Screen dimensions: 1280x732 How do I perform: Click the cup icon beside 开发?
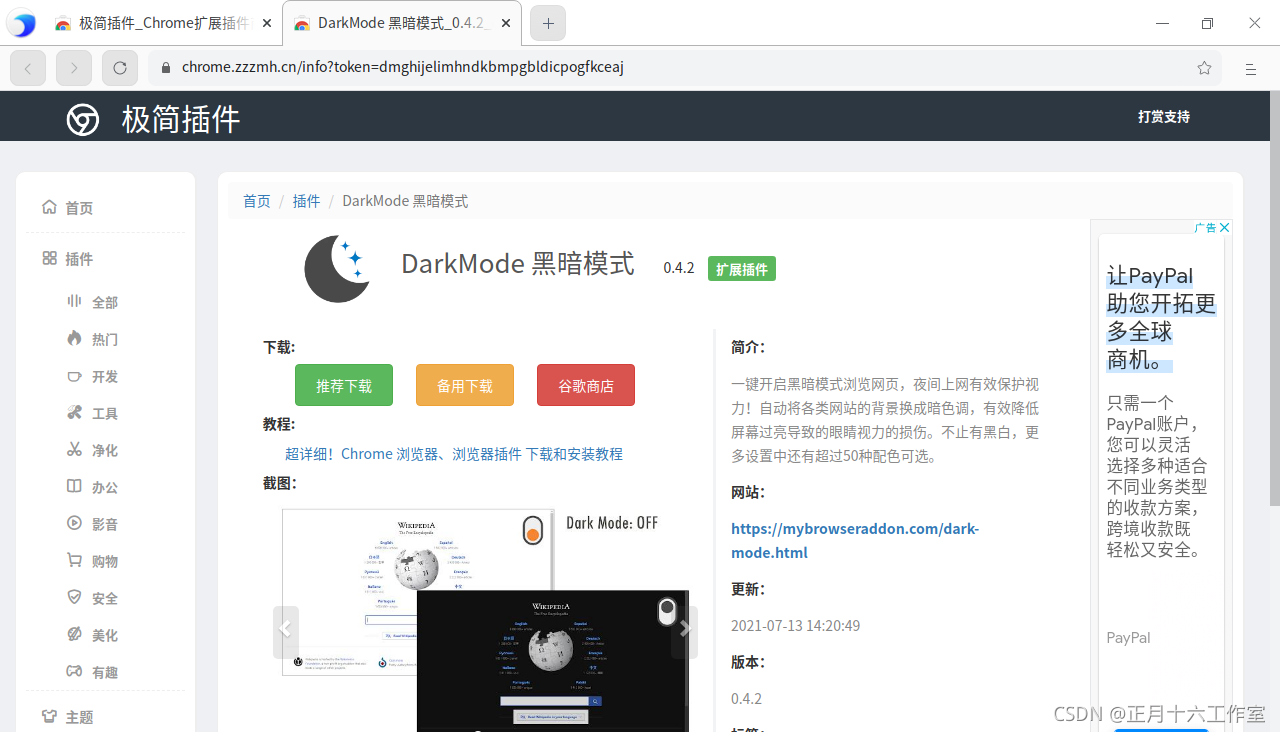[74, 375]
